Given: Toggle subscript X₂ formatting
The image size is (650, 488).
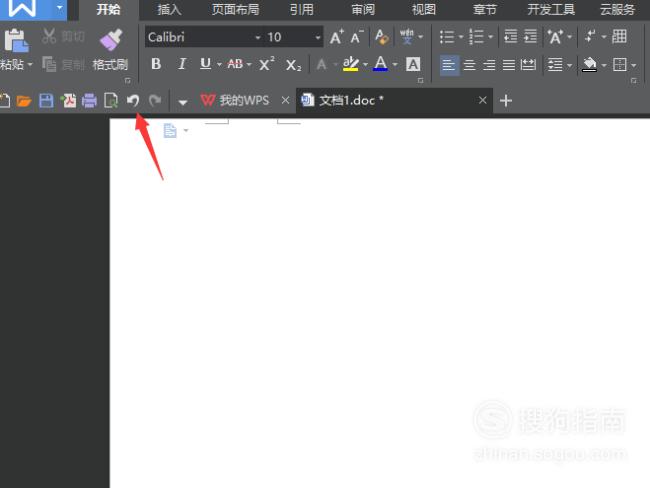Looking at the screenshot, I should [293, 65].
